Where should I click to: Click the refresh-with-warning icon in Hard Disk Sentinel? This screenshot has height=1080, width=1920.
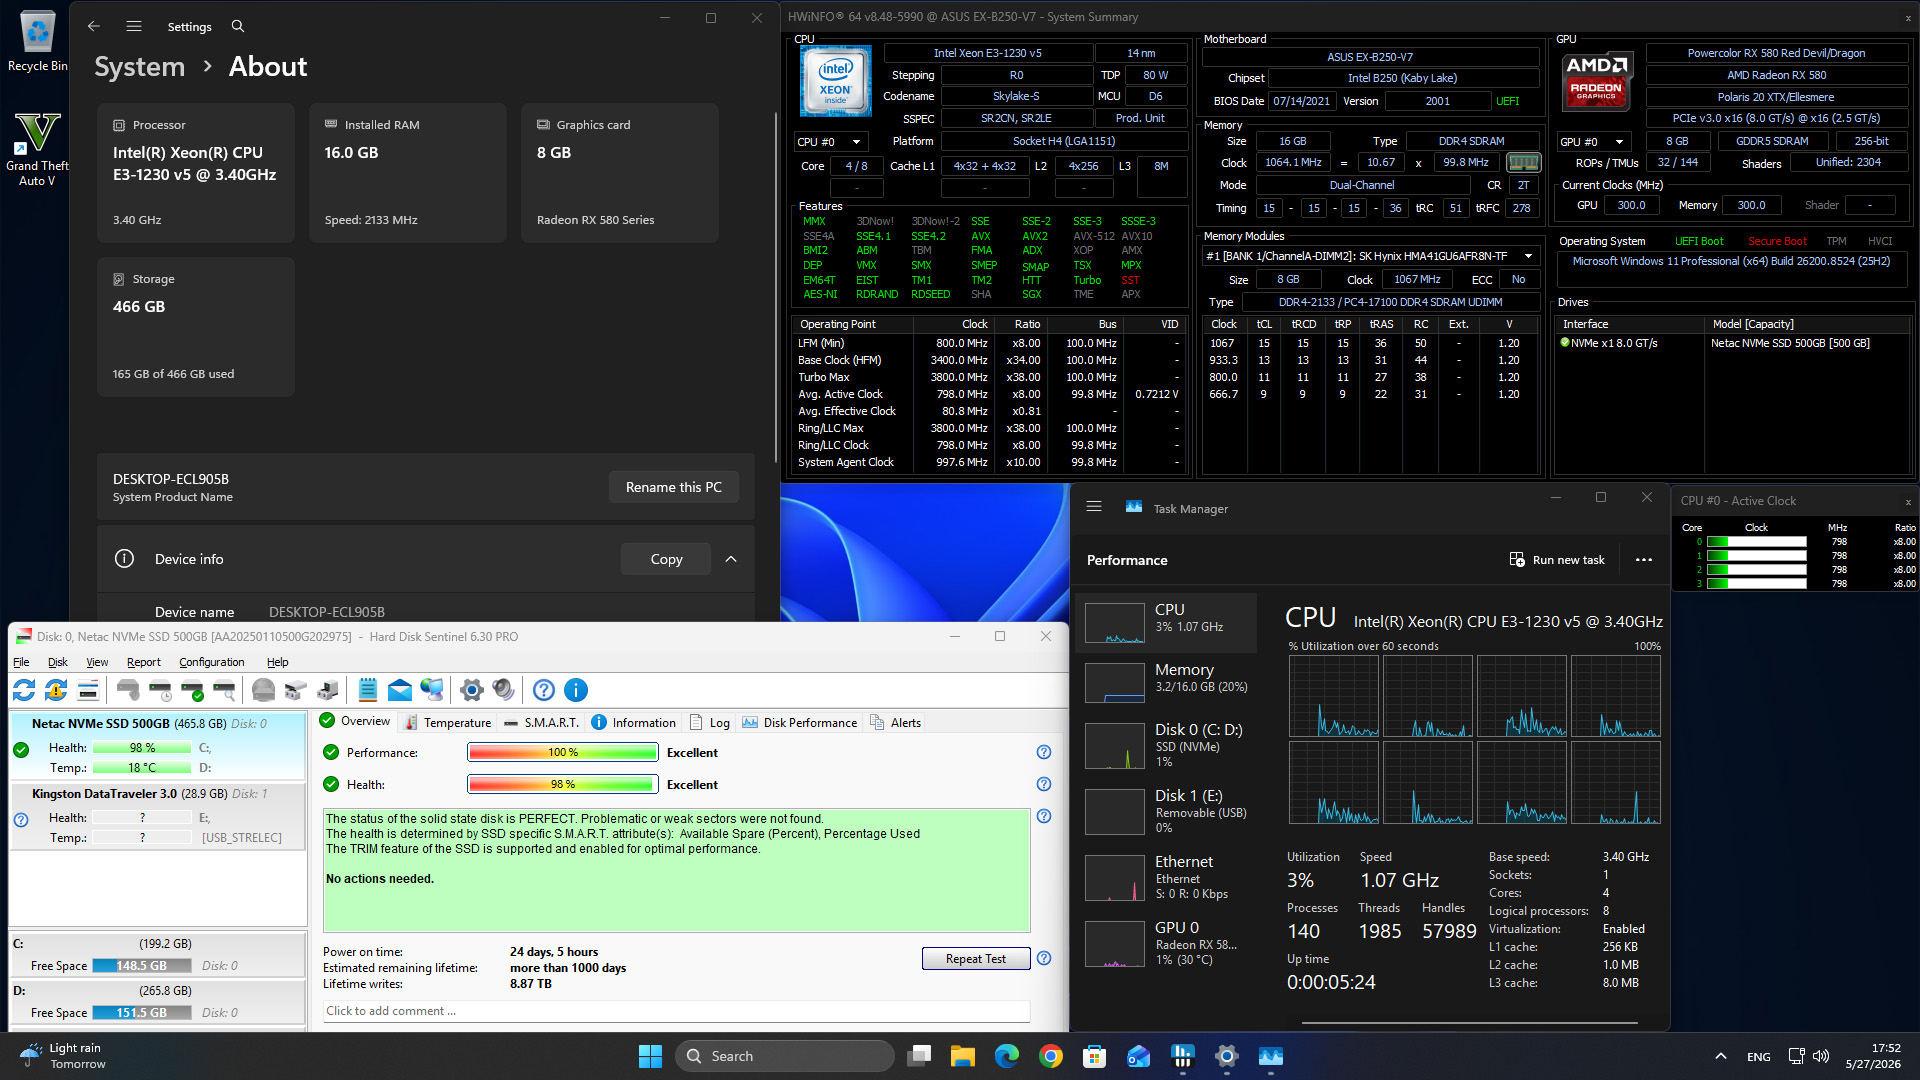56,690
